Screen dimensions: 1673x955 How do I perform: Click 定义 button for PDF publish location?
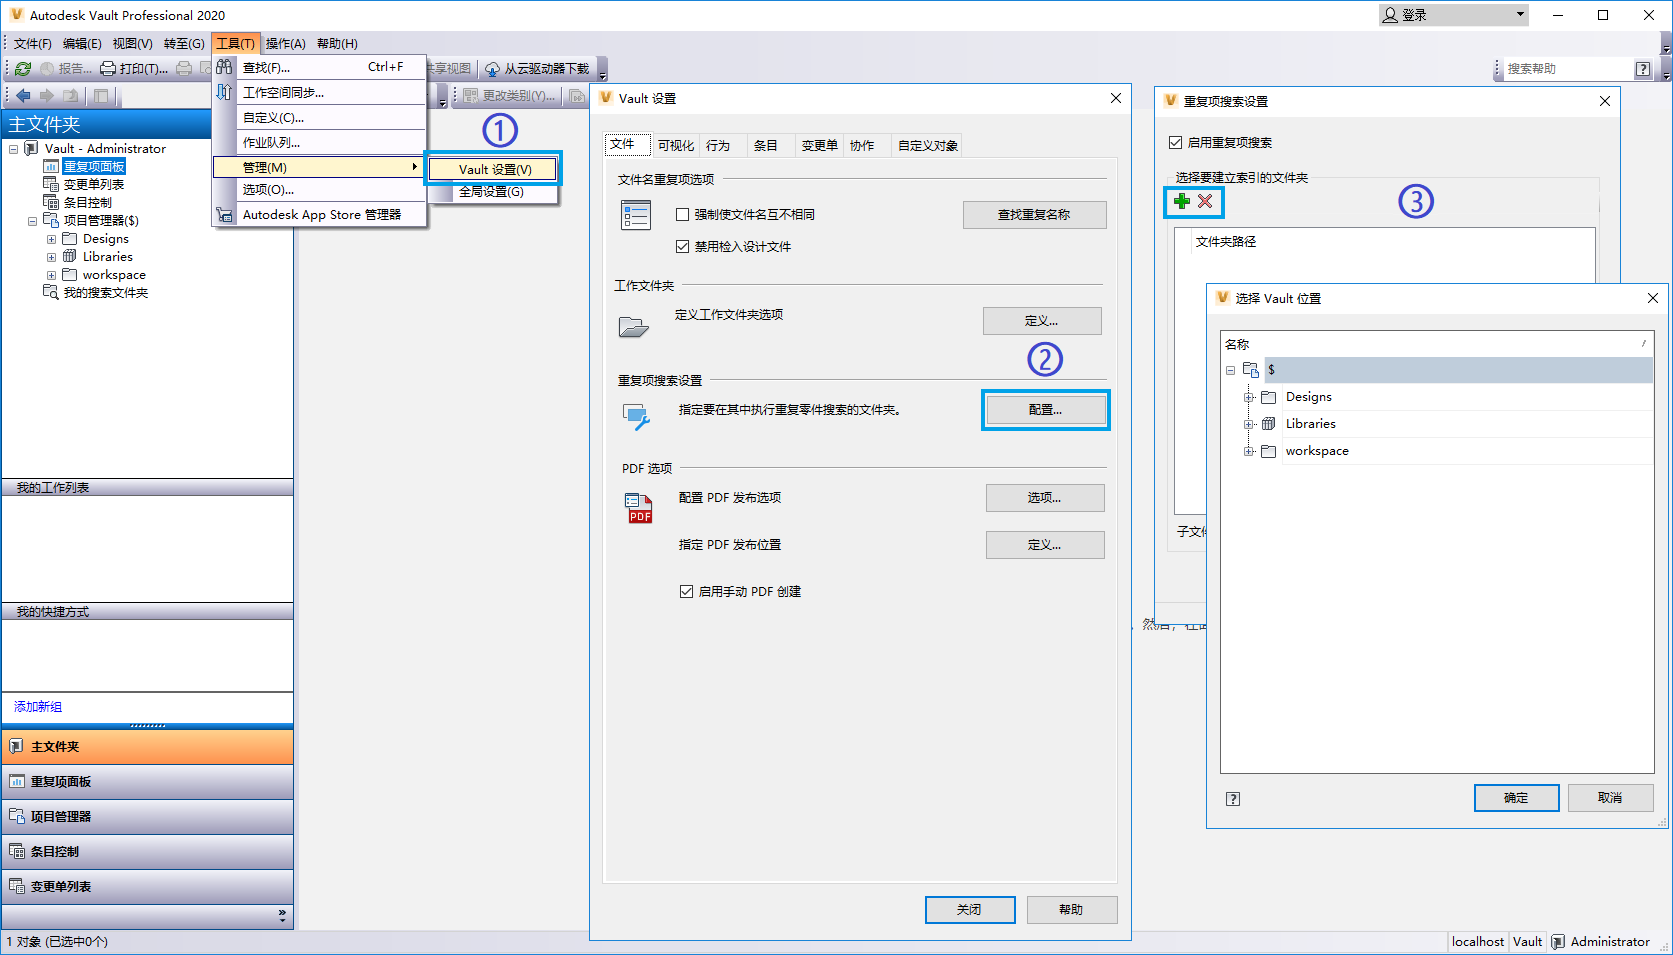[x=1045, y=545]
